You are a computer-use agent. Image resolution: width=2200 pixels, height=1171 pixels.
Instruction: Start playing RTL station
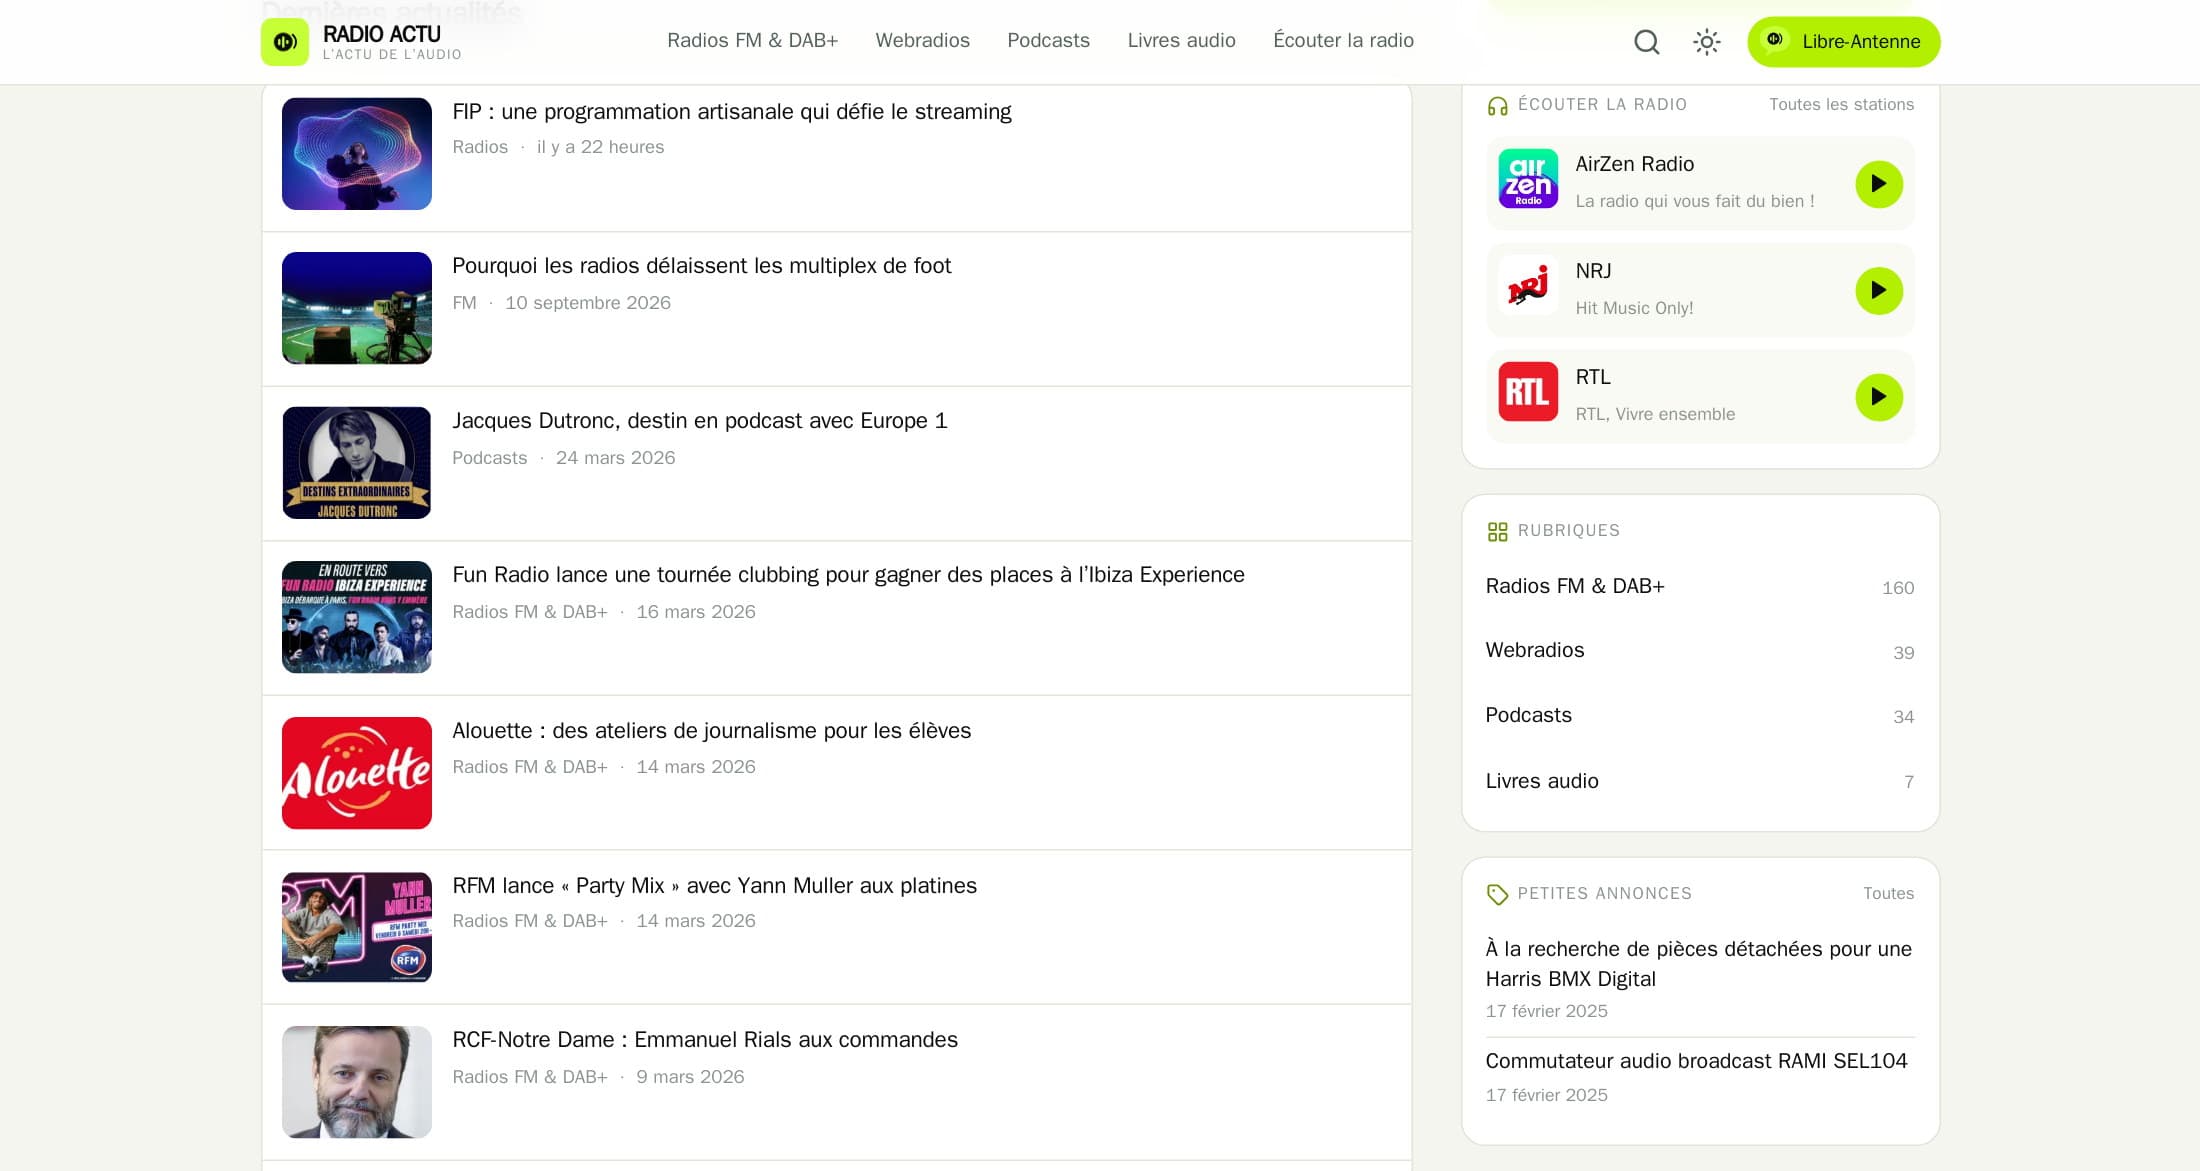point(1879,397)
